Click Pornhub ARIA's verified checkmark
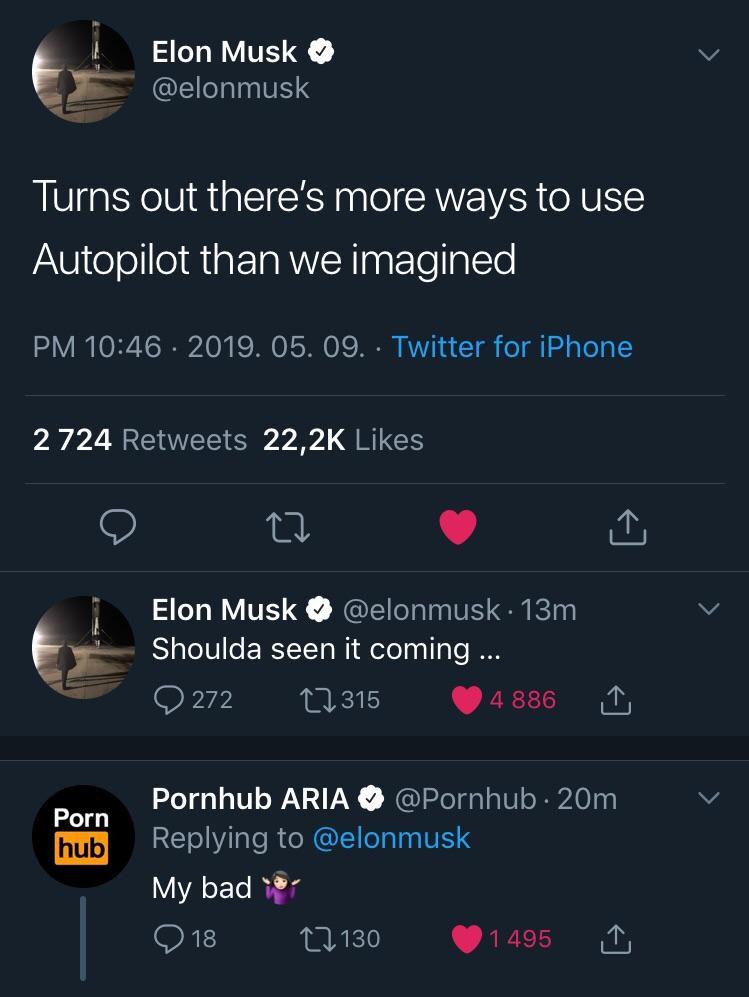Viewport: 749px width, 997px height. [x=370, y=799]
